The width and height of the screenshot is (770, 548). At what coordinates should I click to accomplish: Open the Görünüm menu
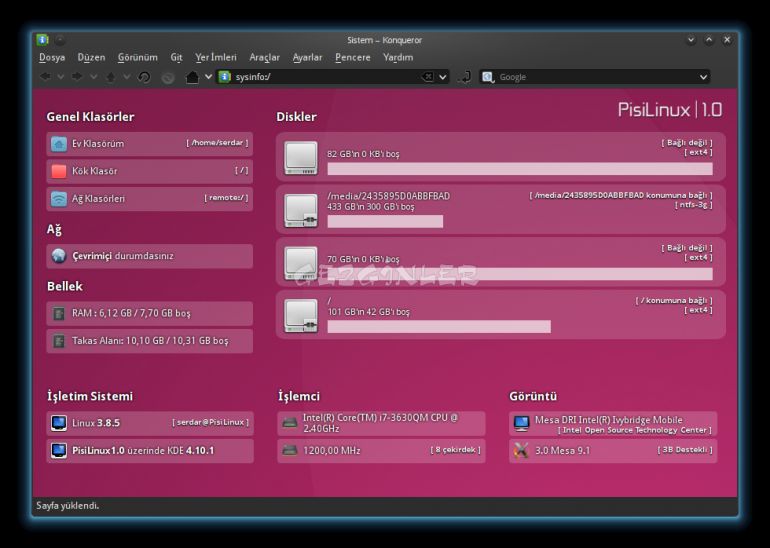tap(138, 57)
